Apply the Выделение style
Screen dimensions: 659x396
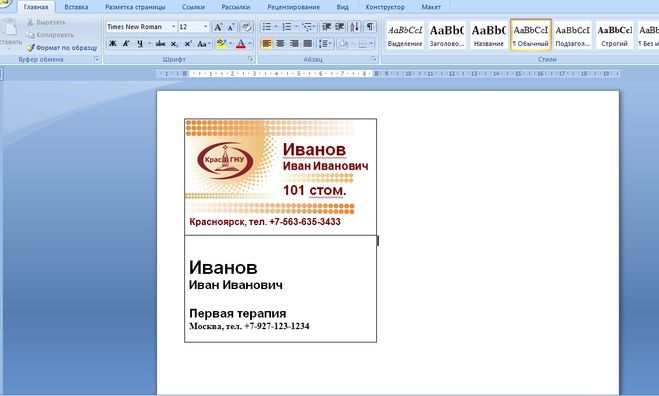click(x=405, y=35)
